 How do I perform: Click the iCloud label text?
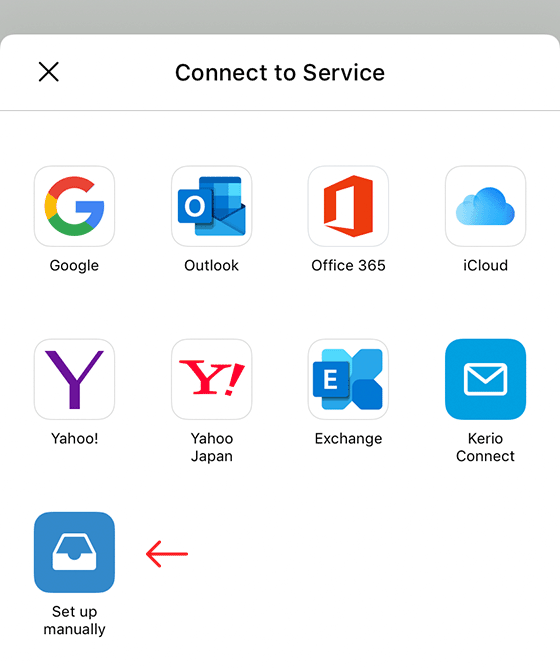[485, 265]
